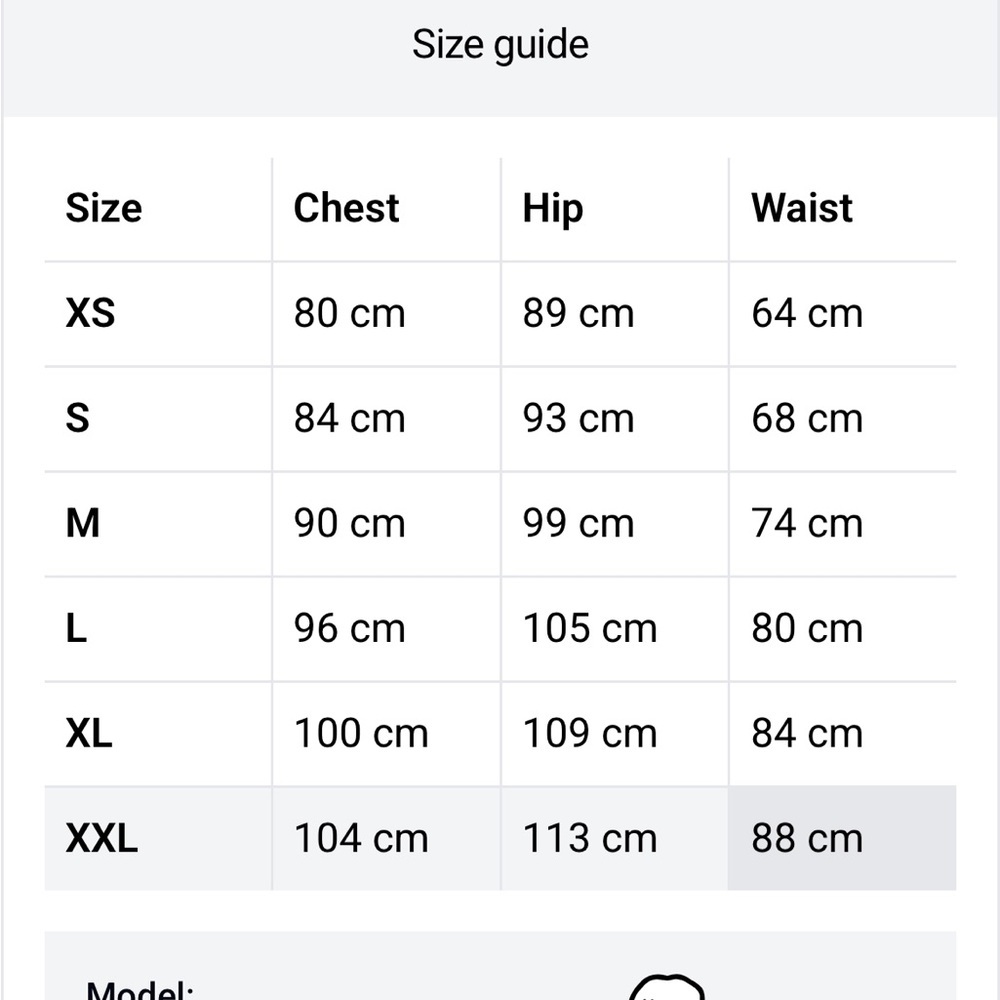Select the Waist column header
Screen dimensions: 1000x1000
802,208
